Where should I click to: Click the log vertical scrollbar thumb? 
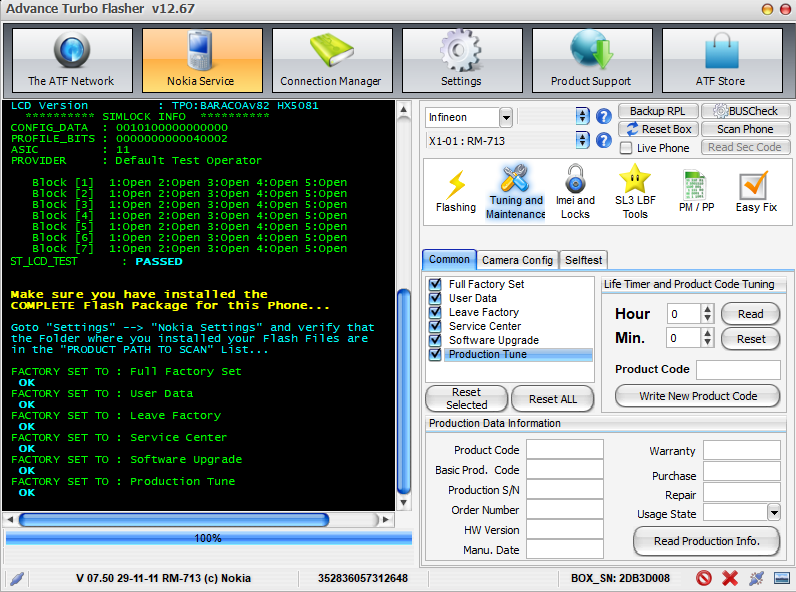coord(404,391)
